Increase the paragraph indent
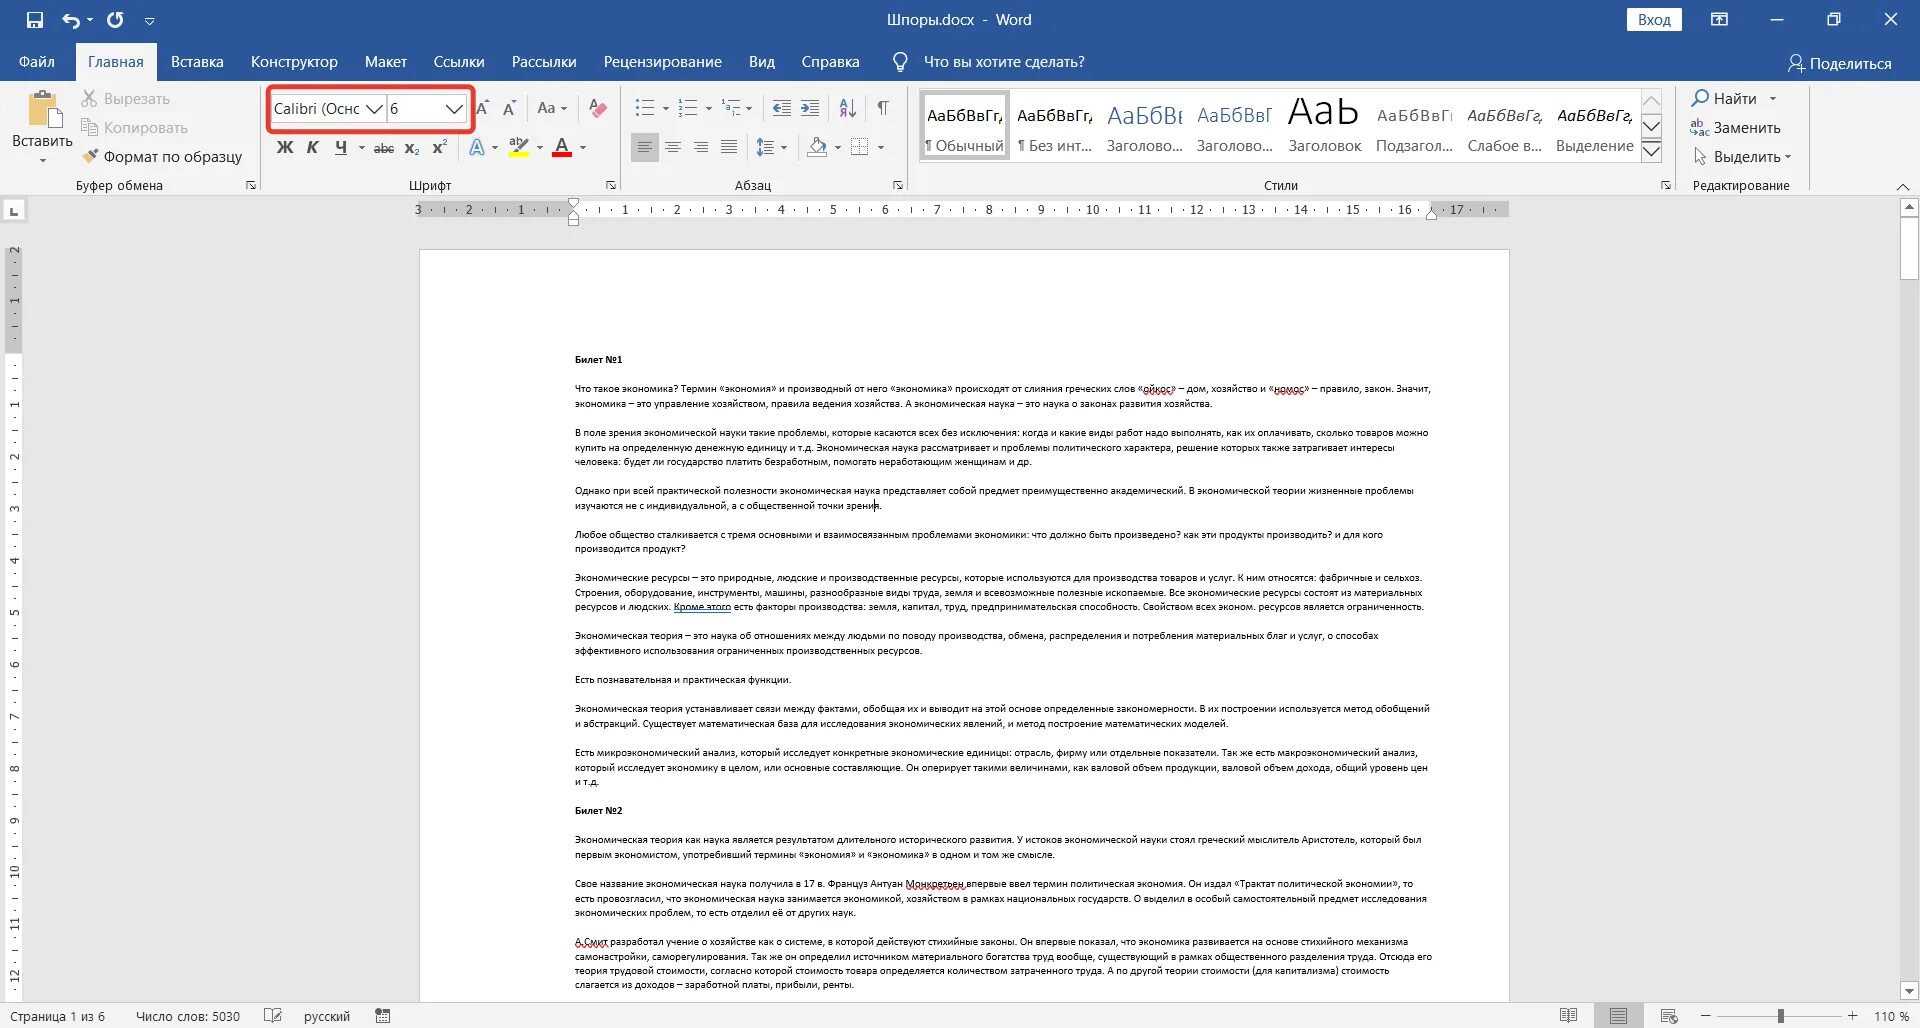This screenshot has width=1920, height=1028. coord(810,108)
